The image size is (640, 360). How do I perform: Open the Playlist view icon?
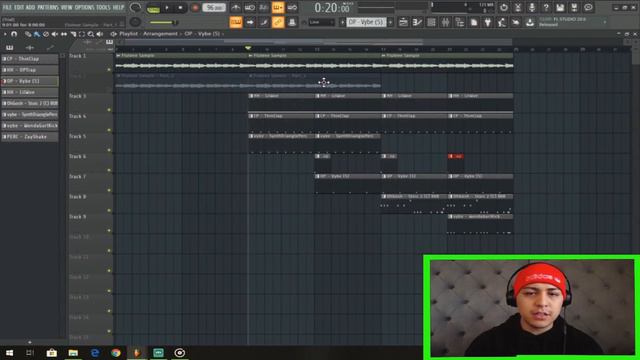[x=403, y=22]
